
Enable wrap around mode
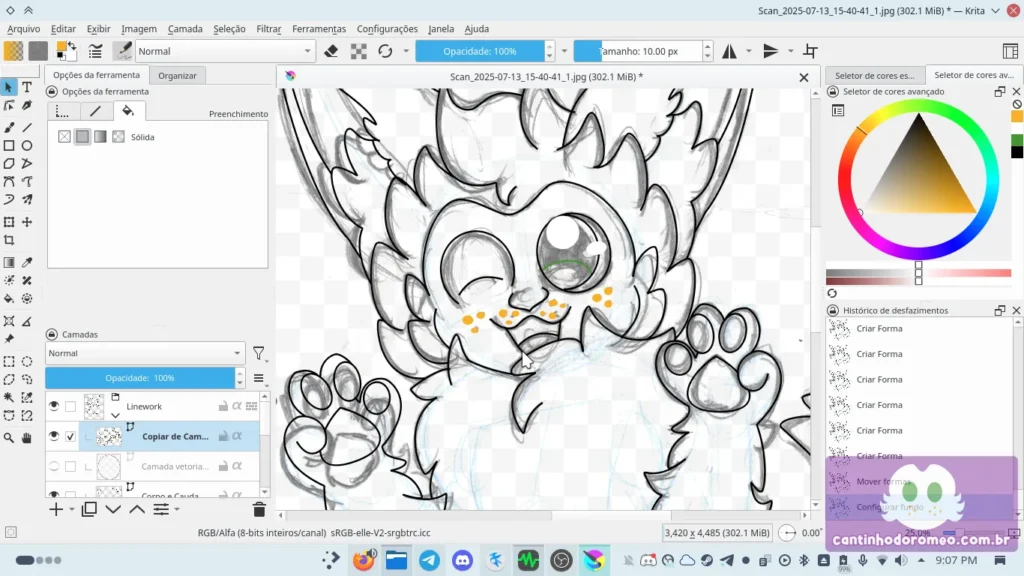(x=810, y=51)
